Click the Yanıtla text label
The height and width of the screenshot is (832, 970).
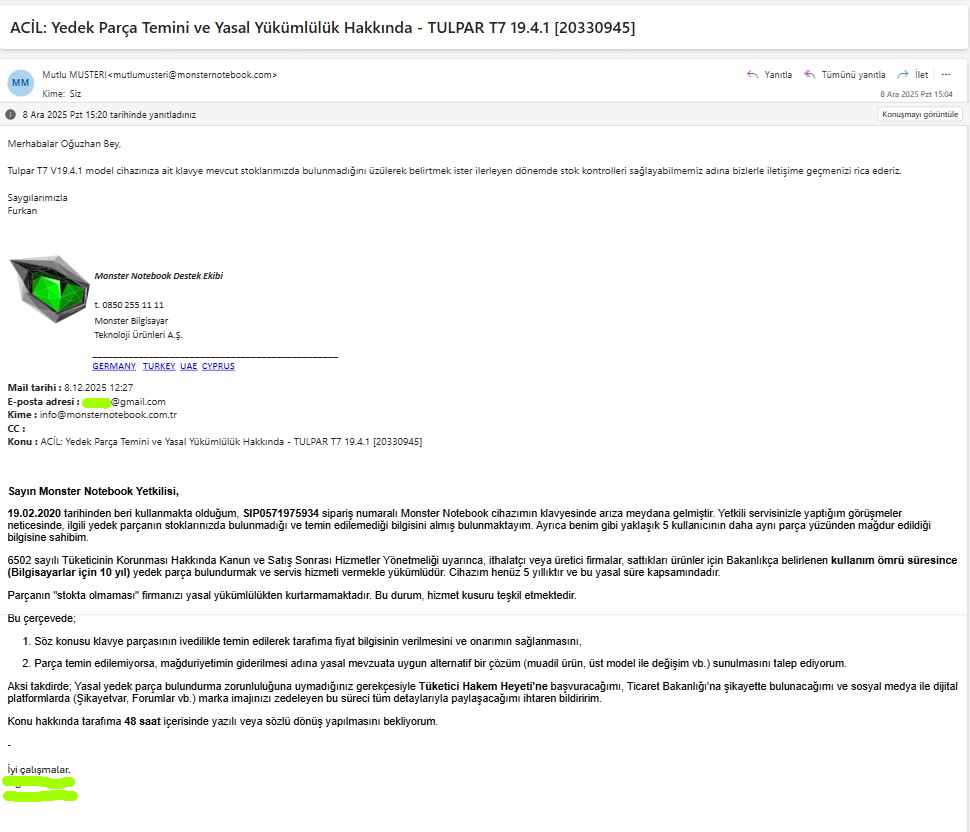click(778, 75)
